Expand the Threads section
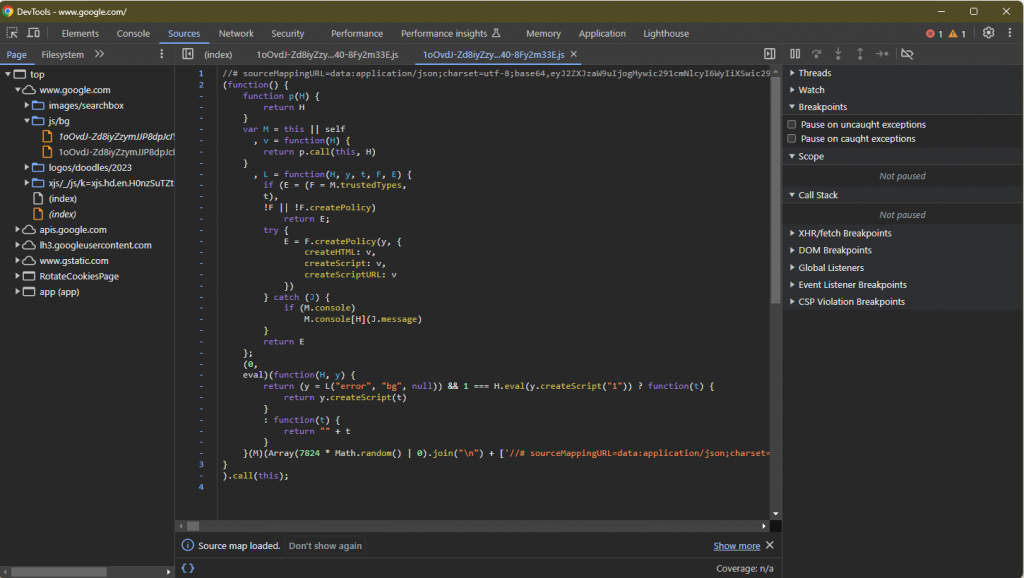Image resolution: width=1024 pixels, height=578 pixels. (814, 73)
